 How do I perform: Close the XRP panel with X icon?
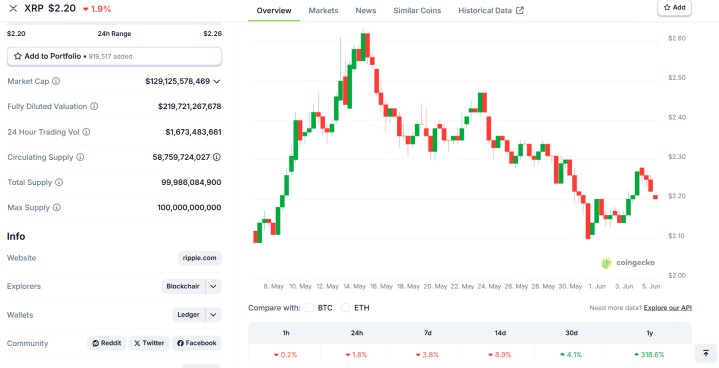13,8
